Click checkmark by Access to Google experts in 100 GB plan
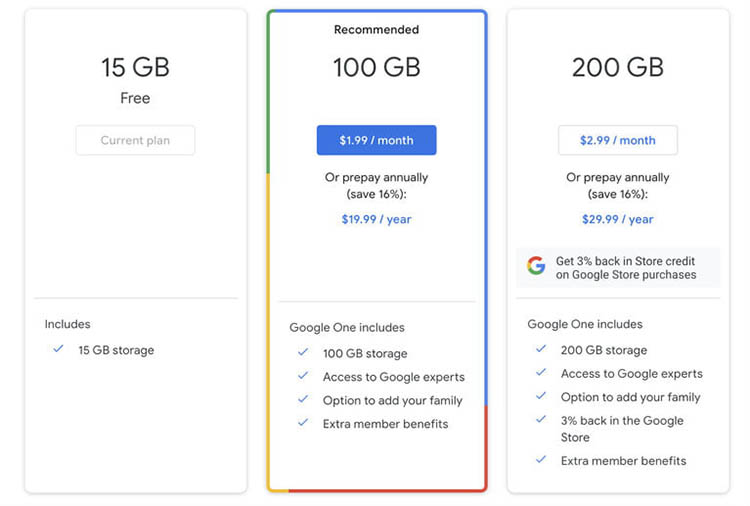The height and width of the screenshot is (506, 750). click(x=303, y=376)
